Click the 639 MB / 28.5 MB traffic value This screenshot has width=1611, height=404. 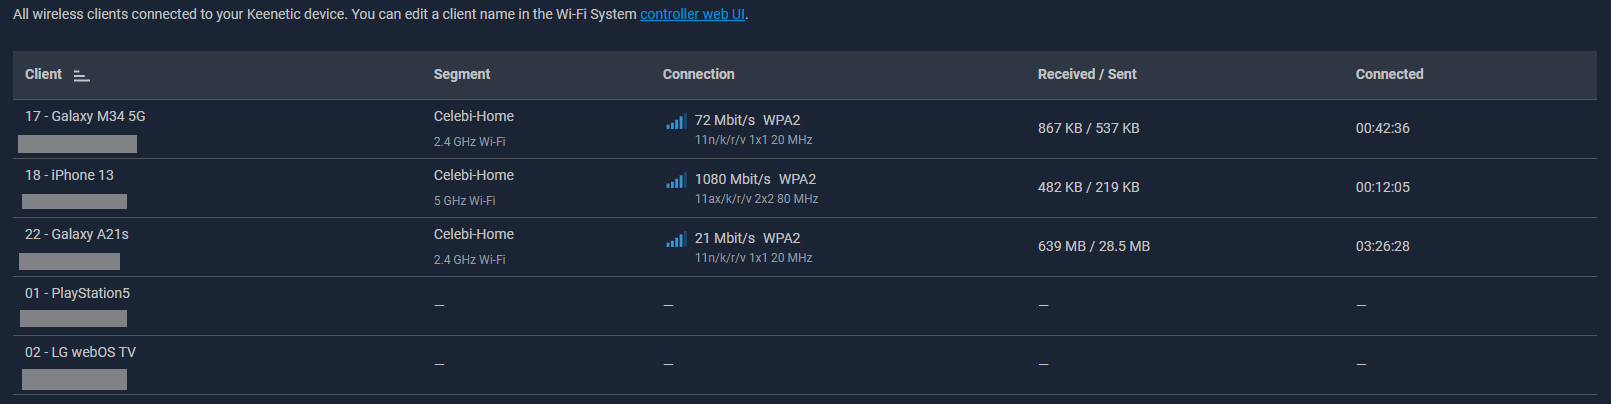[1094, 246]
